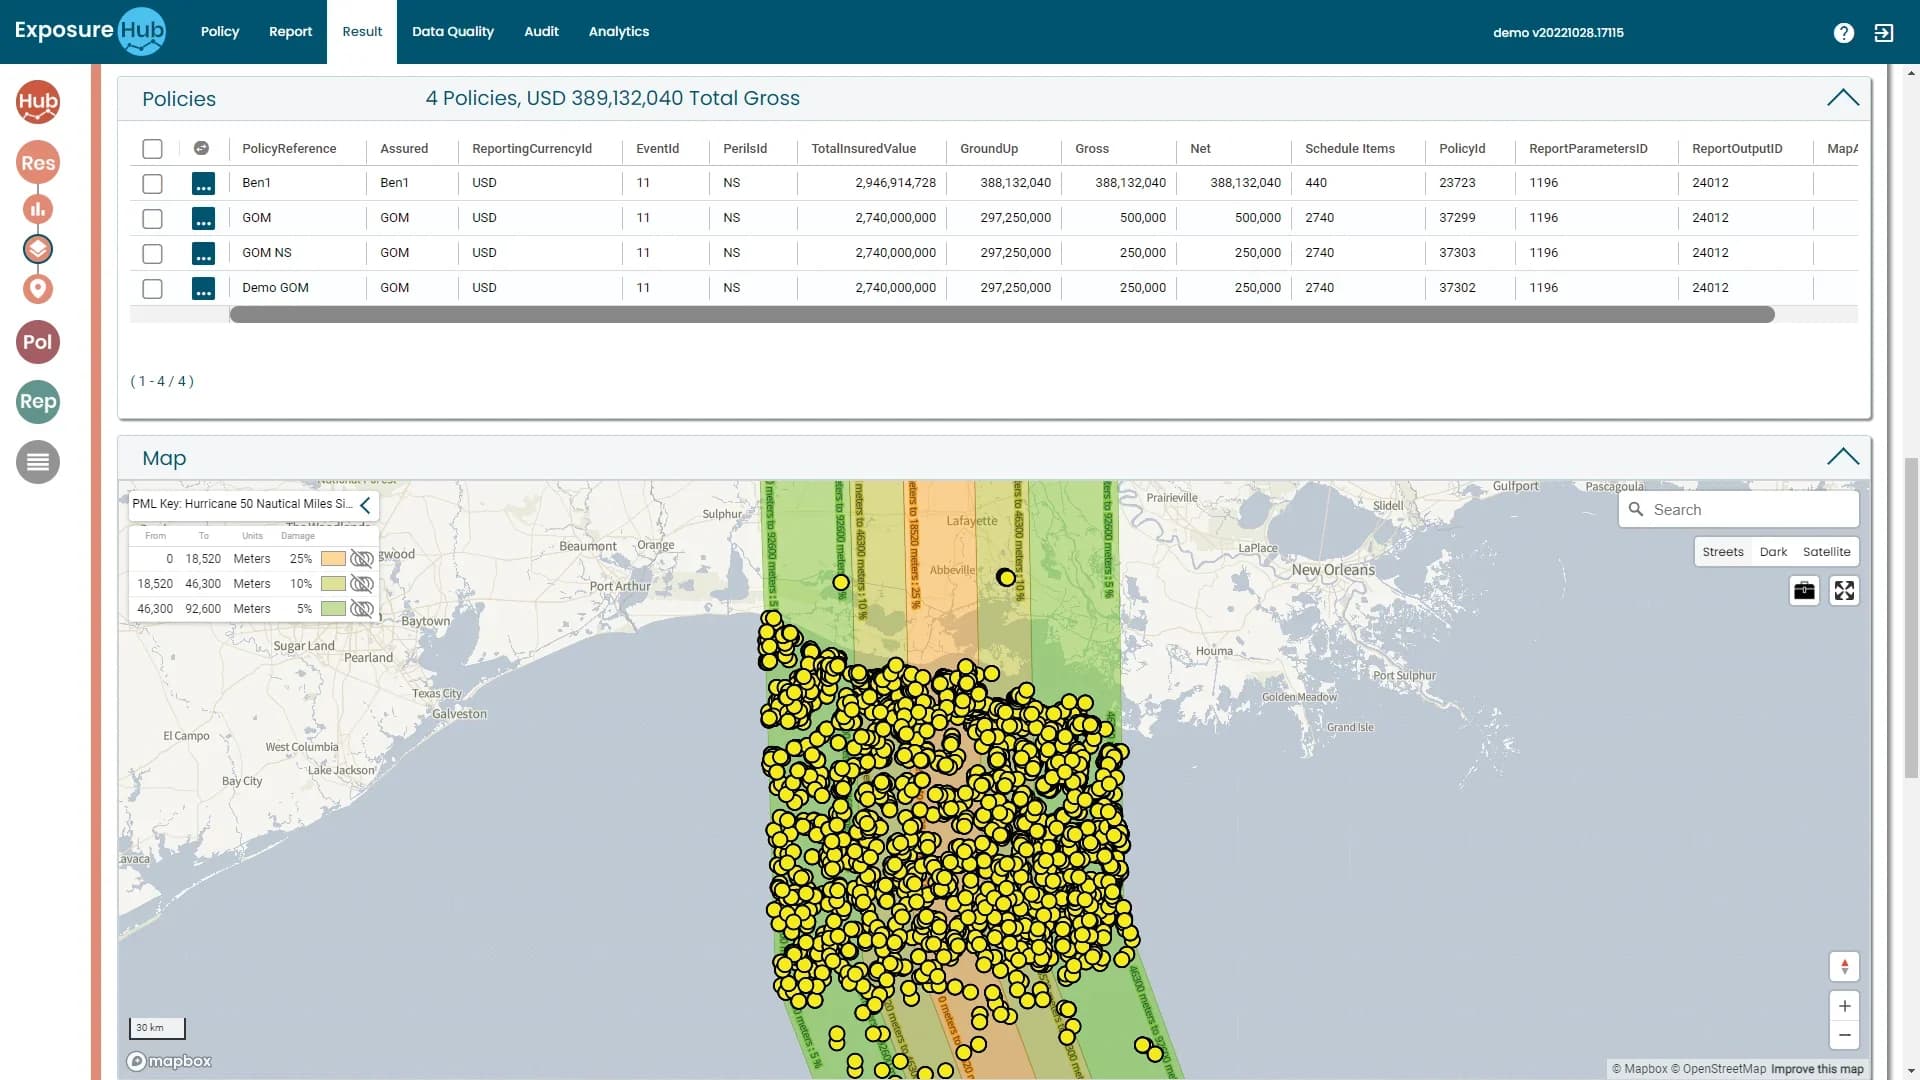The width and height of the screenshot is (1920, 1080).
Task: Select the Result tab
Action: 362,32
